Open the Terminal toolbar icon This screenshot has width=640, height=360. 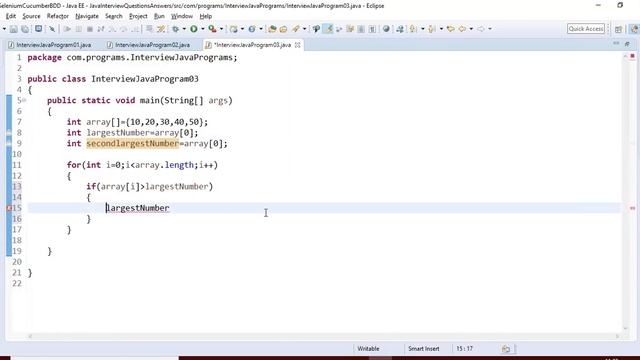click(x=38, y=29)
